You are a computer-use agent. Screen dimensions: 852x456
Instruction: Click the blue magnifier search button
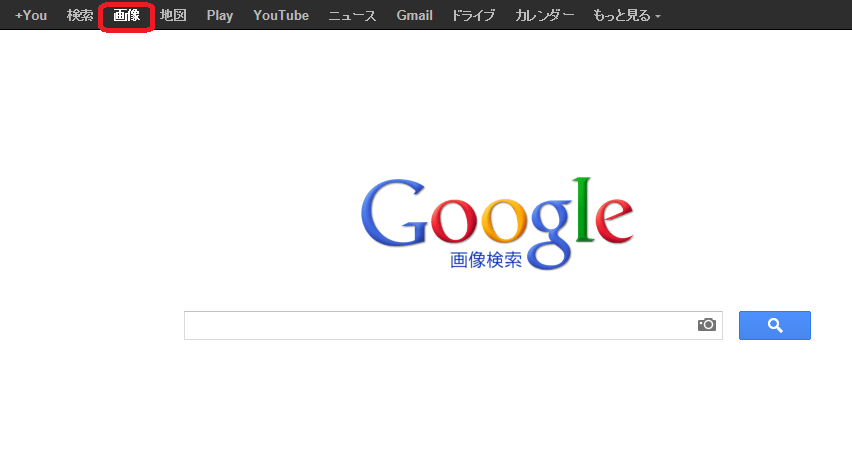pyautogui.click(x=775, y=326)
